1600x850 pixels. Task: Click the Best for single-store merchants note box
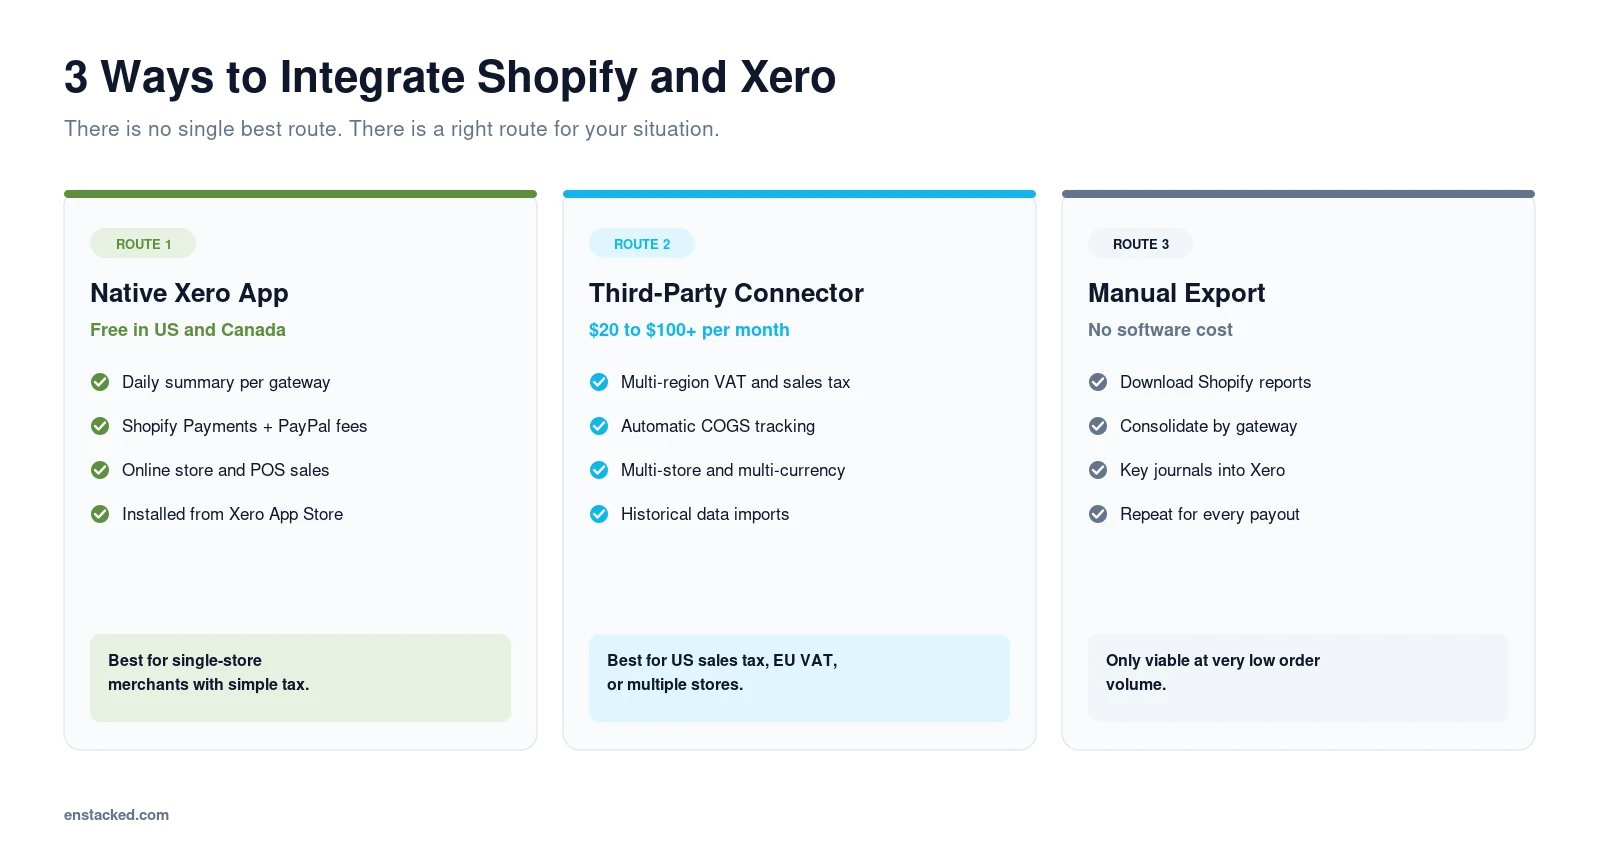(x=300, y=678)
